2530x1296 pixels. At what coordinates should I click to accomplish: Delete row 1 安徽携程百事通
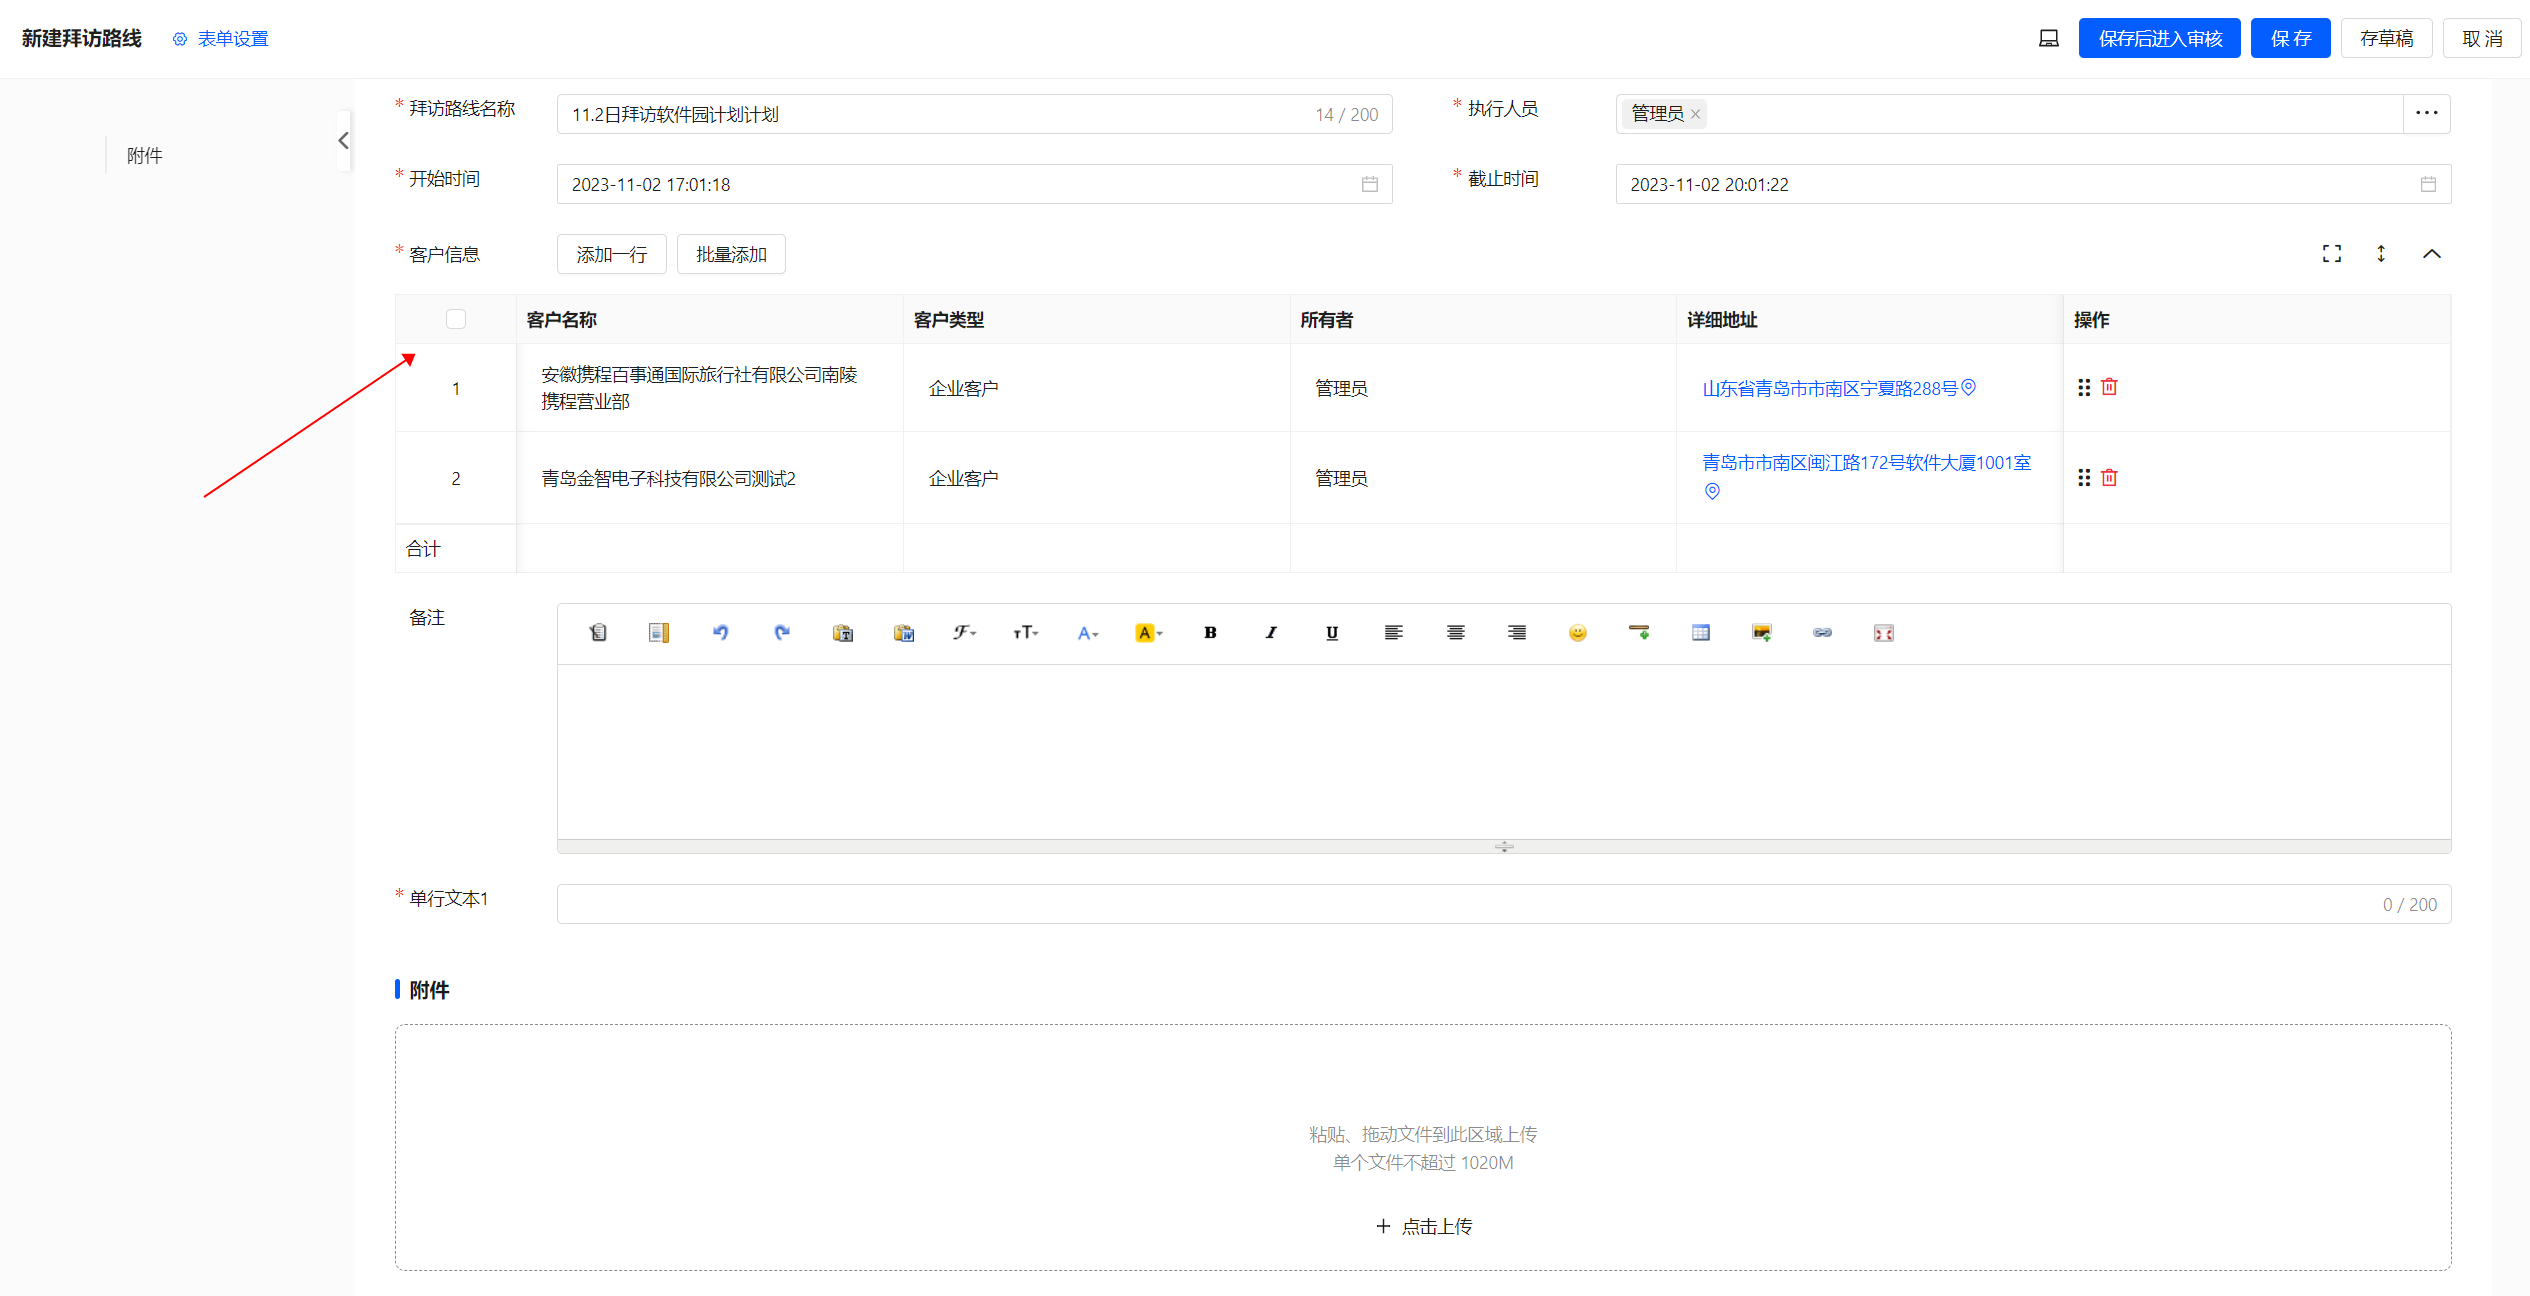[2109, 386]
